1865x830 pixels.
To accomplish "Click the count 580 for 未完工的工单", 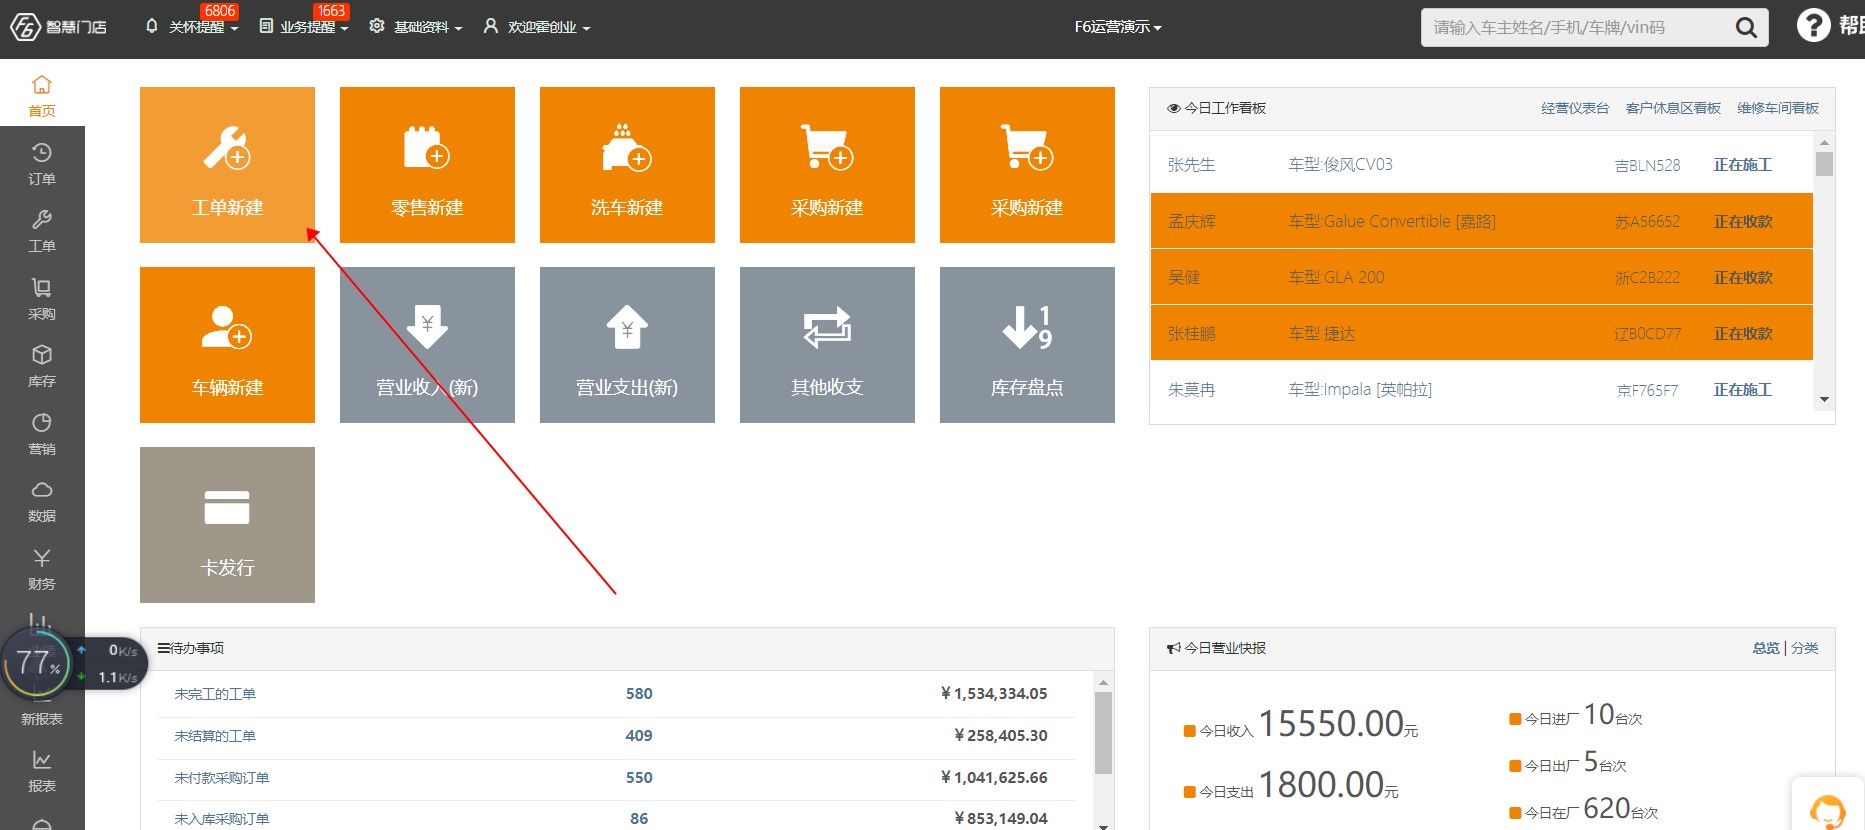I will pyautogui.click(x=639, y=694).
